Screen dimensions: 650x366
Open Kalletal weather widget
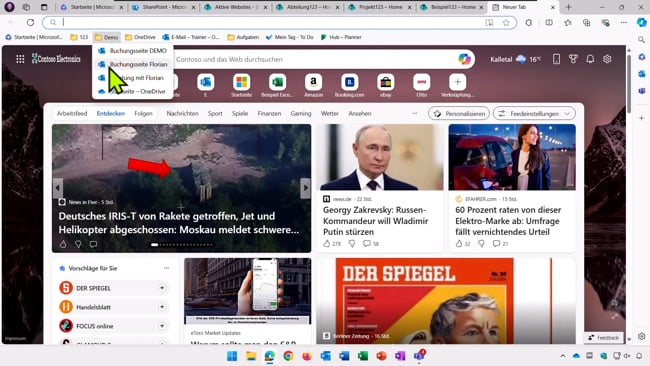[515, 59]
